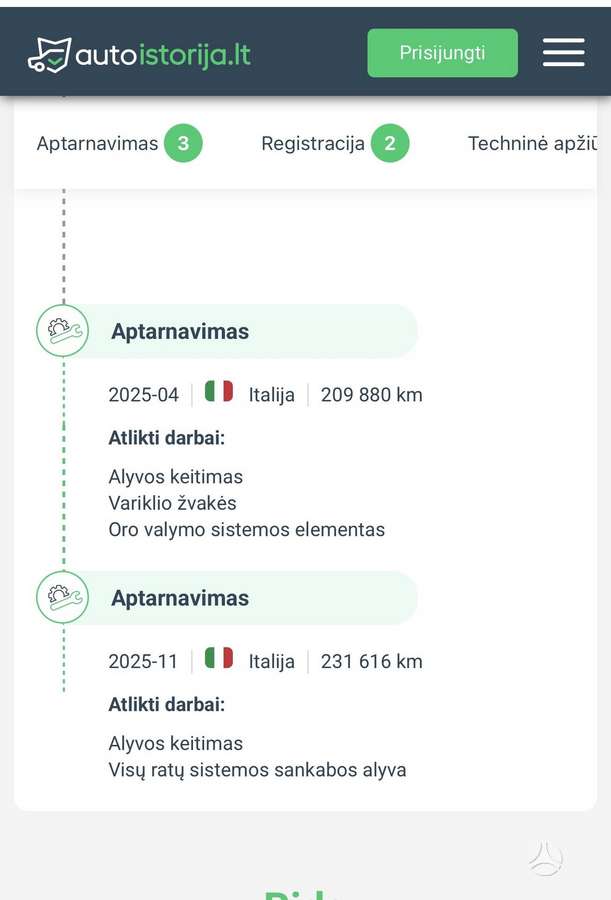Click the Oro valymo sistemos elementas line
611x900 pixels.
click(x=247, y=529)
